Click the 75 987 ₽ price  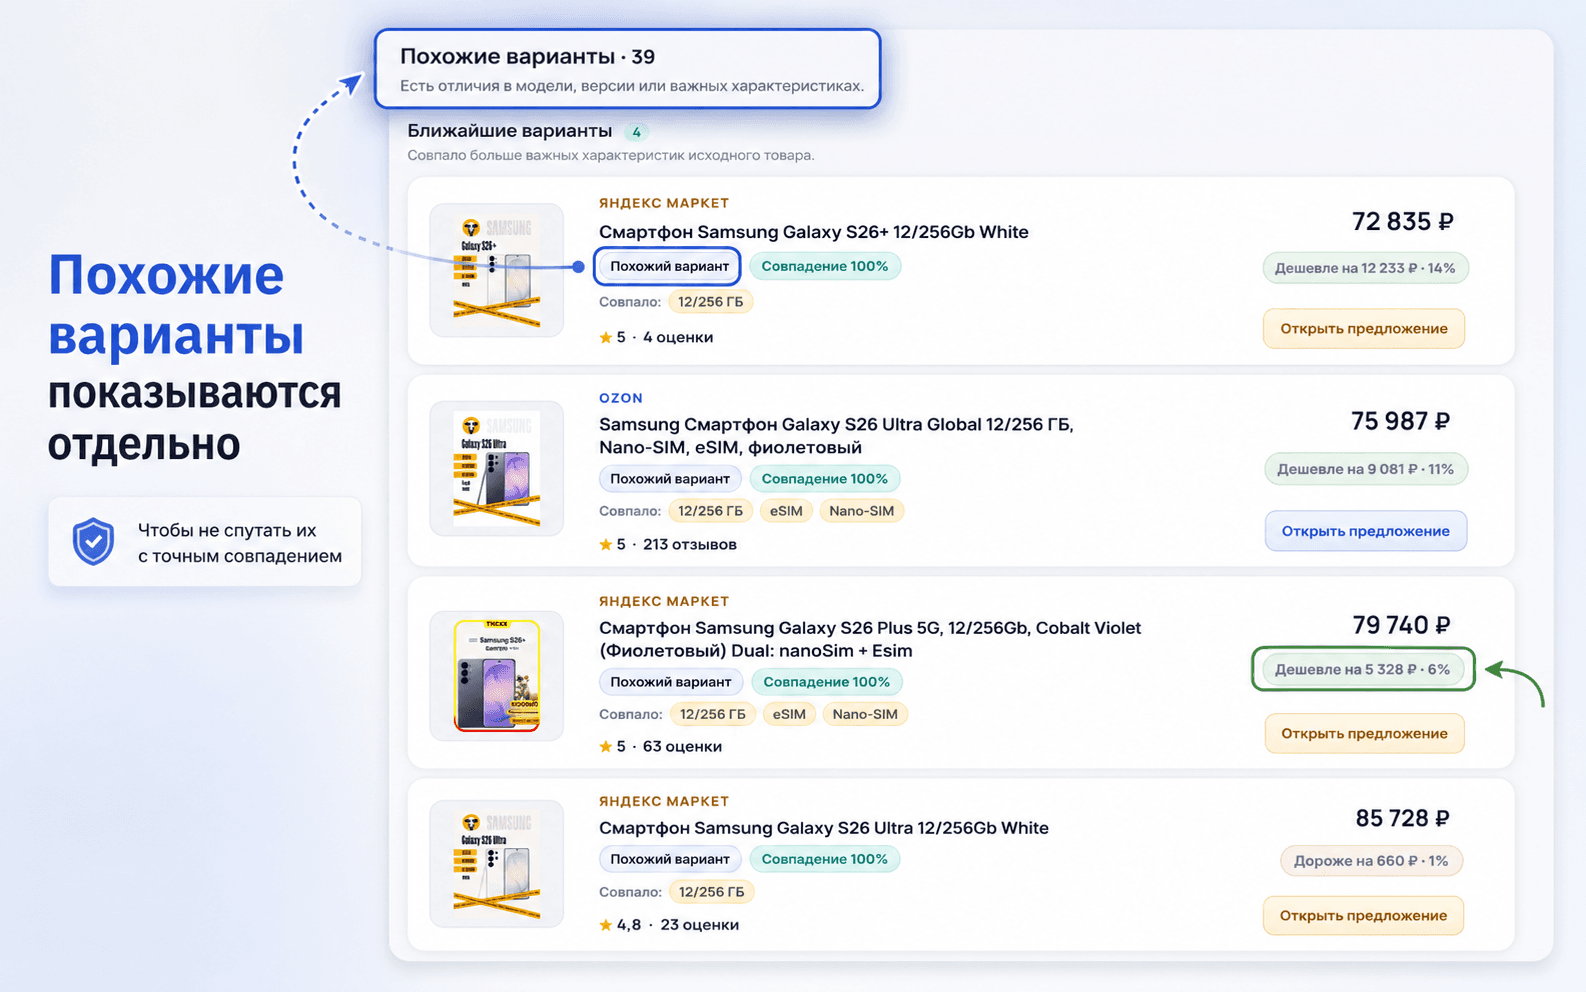coord(1401,421)
